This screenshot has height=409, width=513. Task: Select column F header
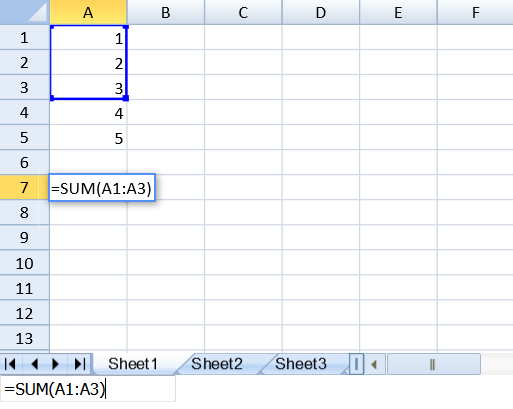475,12
